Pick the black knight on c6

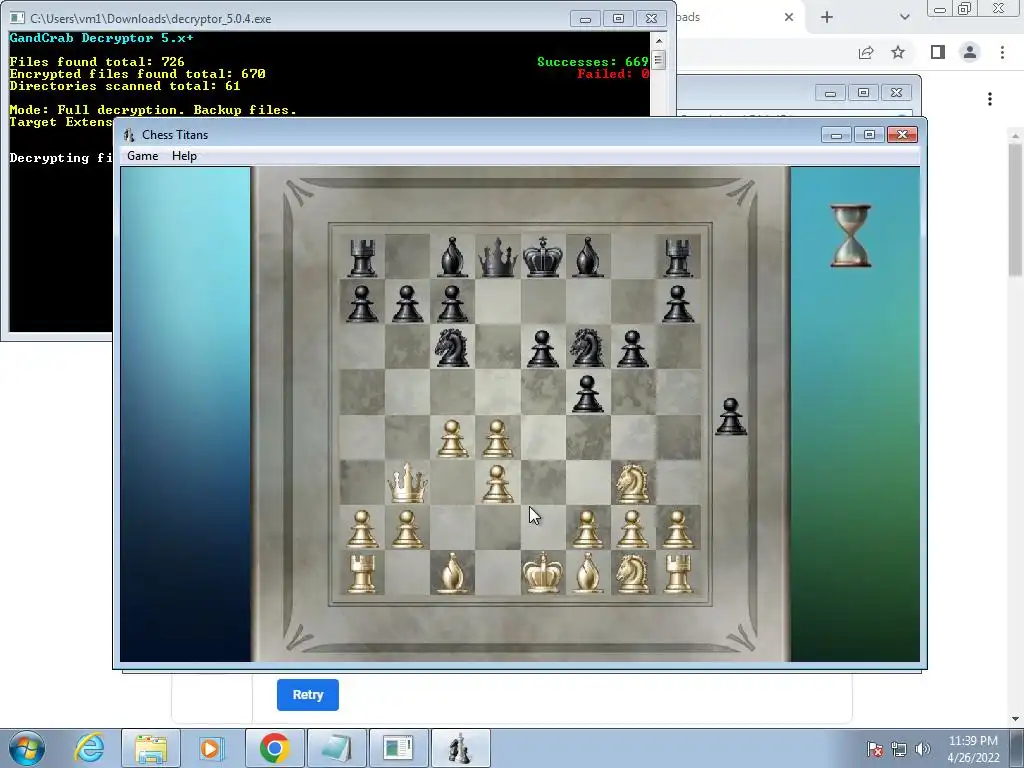pyautogui.click(x=452, y=347)
